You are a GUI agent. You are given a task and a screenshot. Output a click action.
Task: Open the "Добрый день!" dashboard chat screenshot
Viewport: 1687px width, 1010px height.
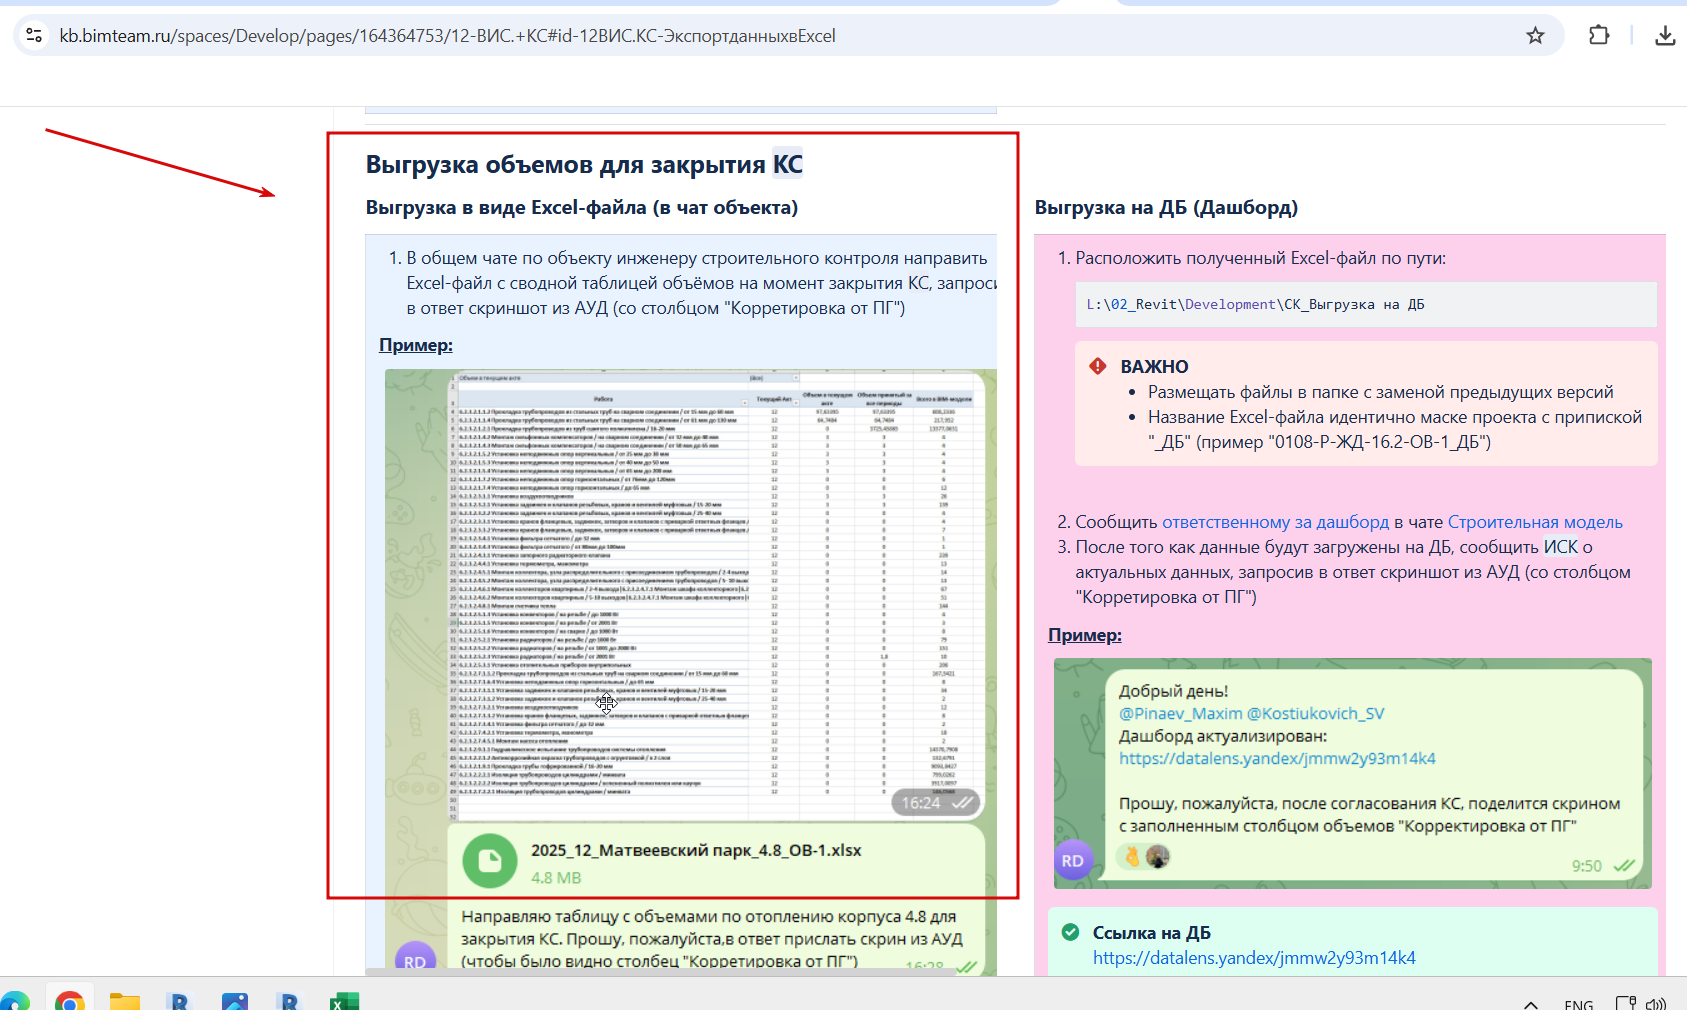pos(1353,773)
